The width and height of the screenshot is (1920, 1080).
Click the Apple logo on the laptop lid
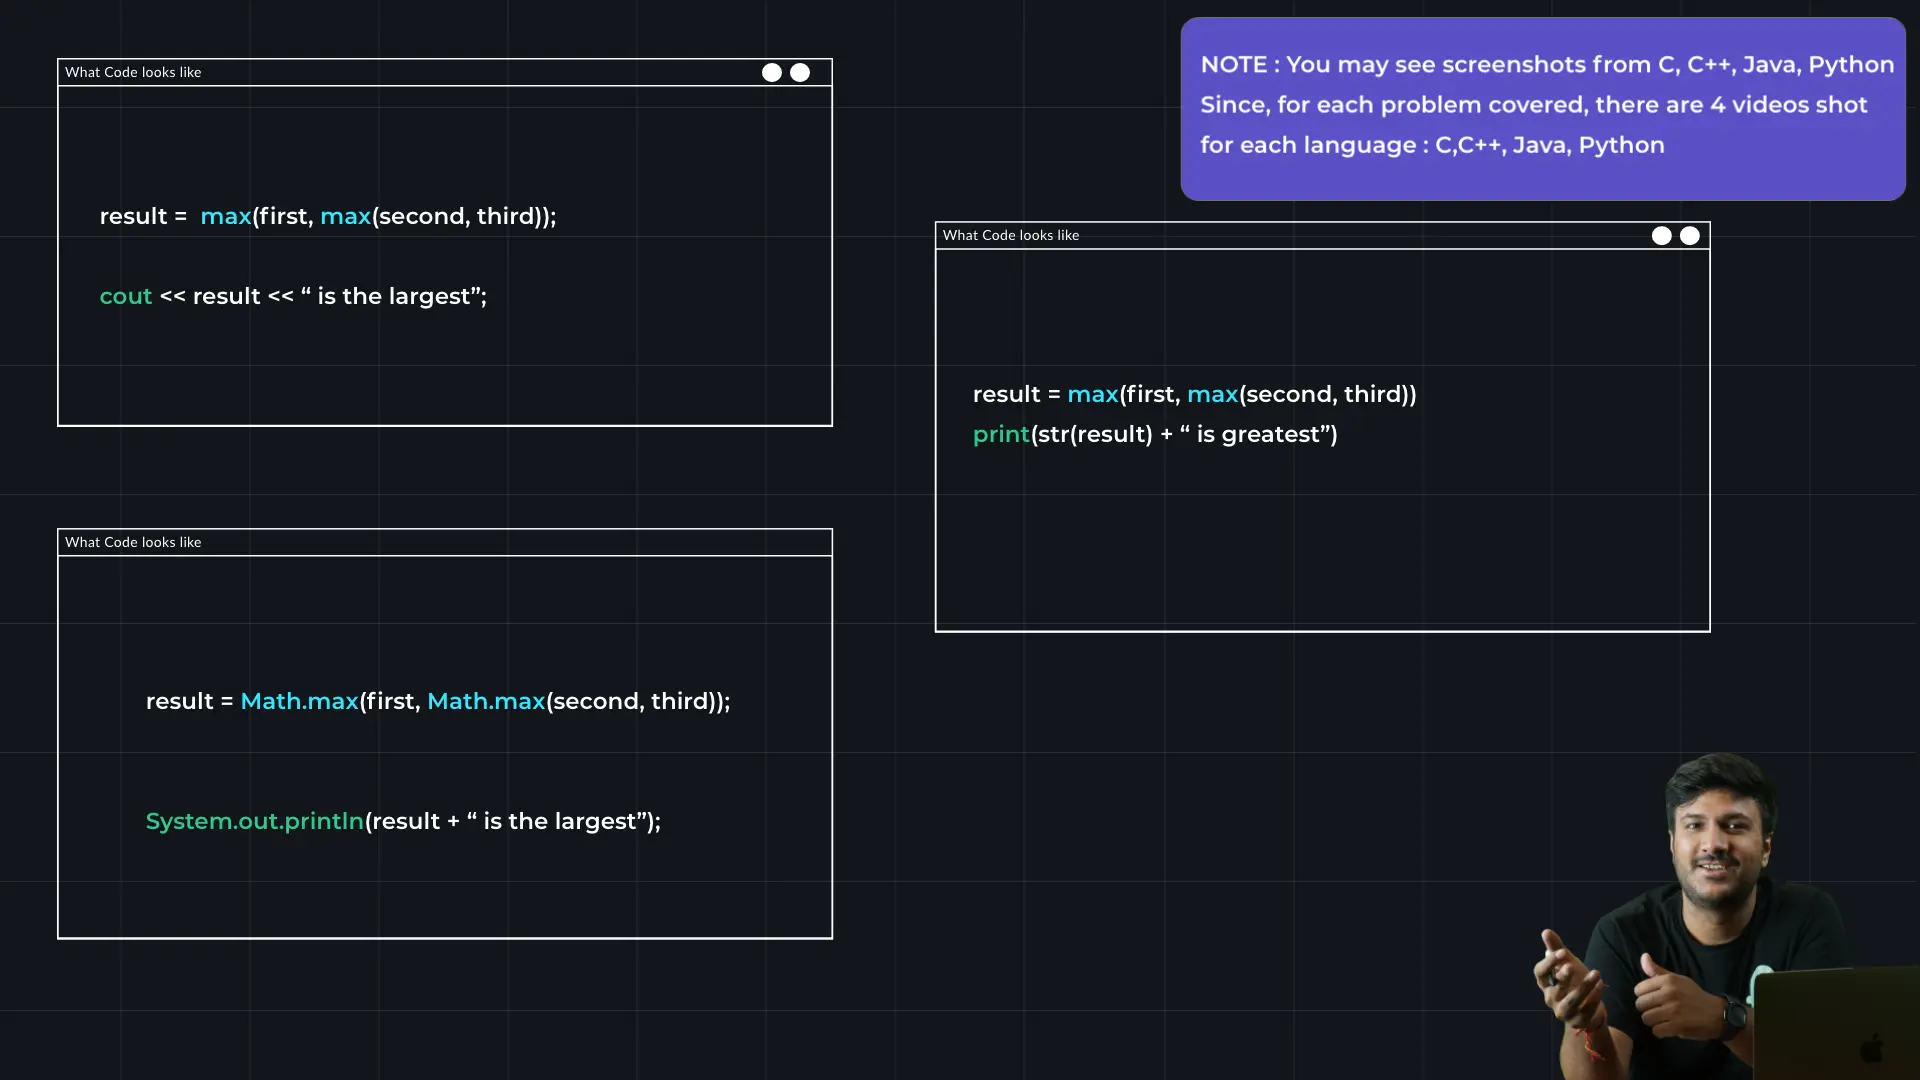1871,1048
